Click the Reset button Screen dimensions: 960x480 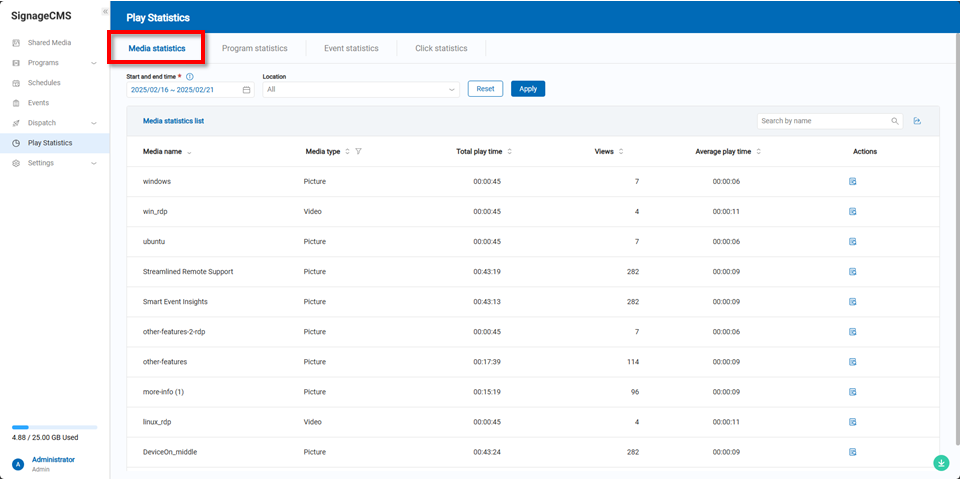[x=485, y=89]
